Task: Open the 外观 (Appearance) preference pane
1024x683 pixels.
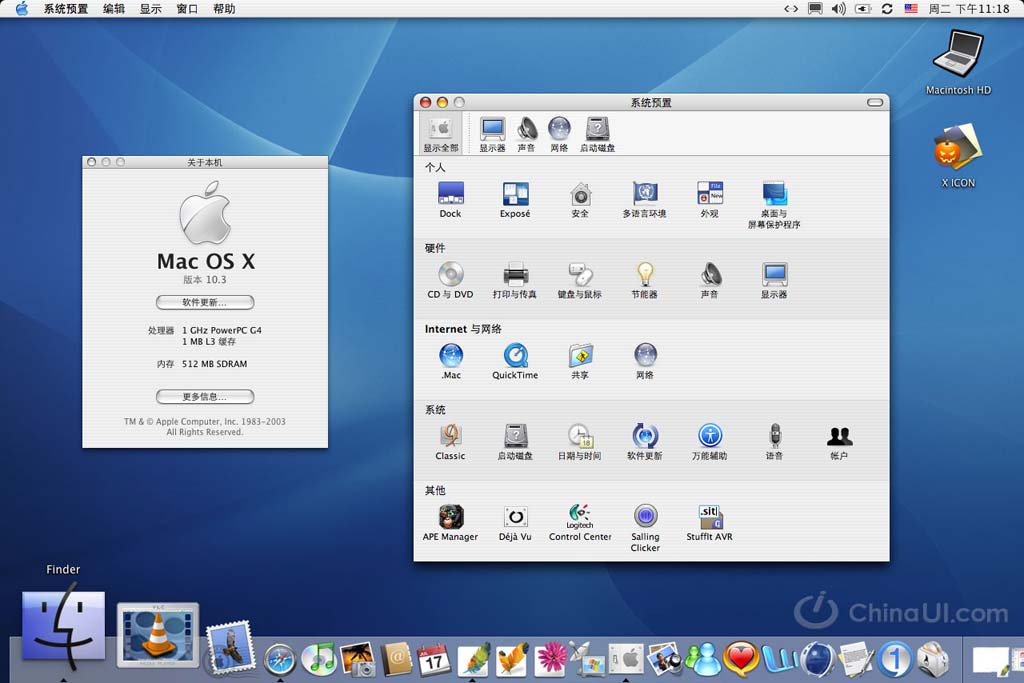Action: pos(709,200)
